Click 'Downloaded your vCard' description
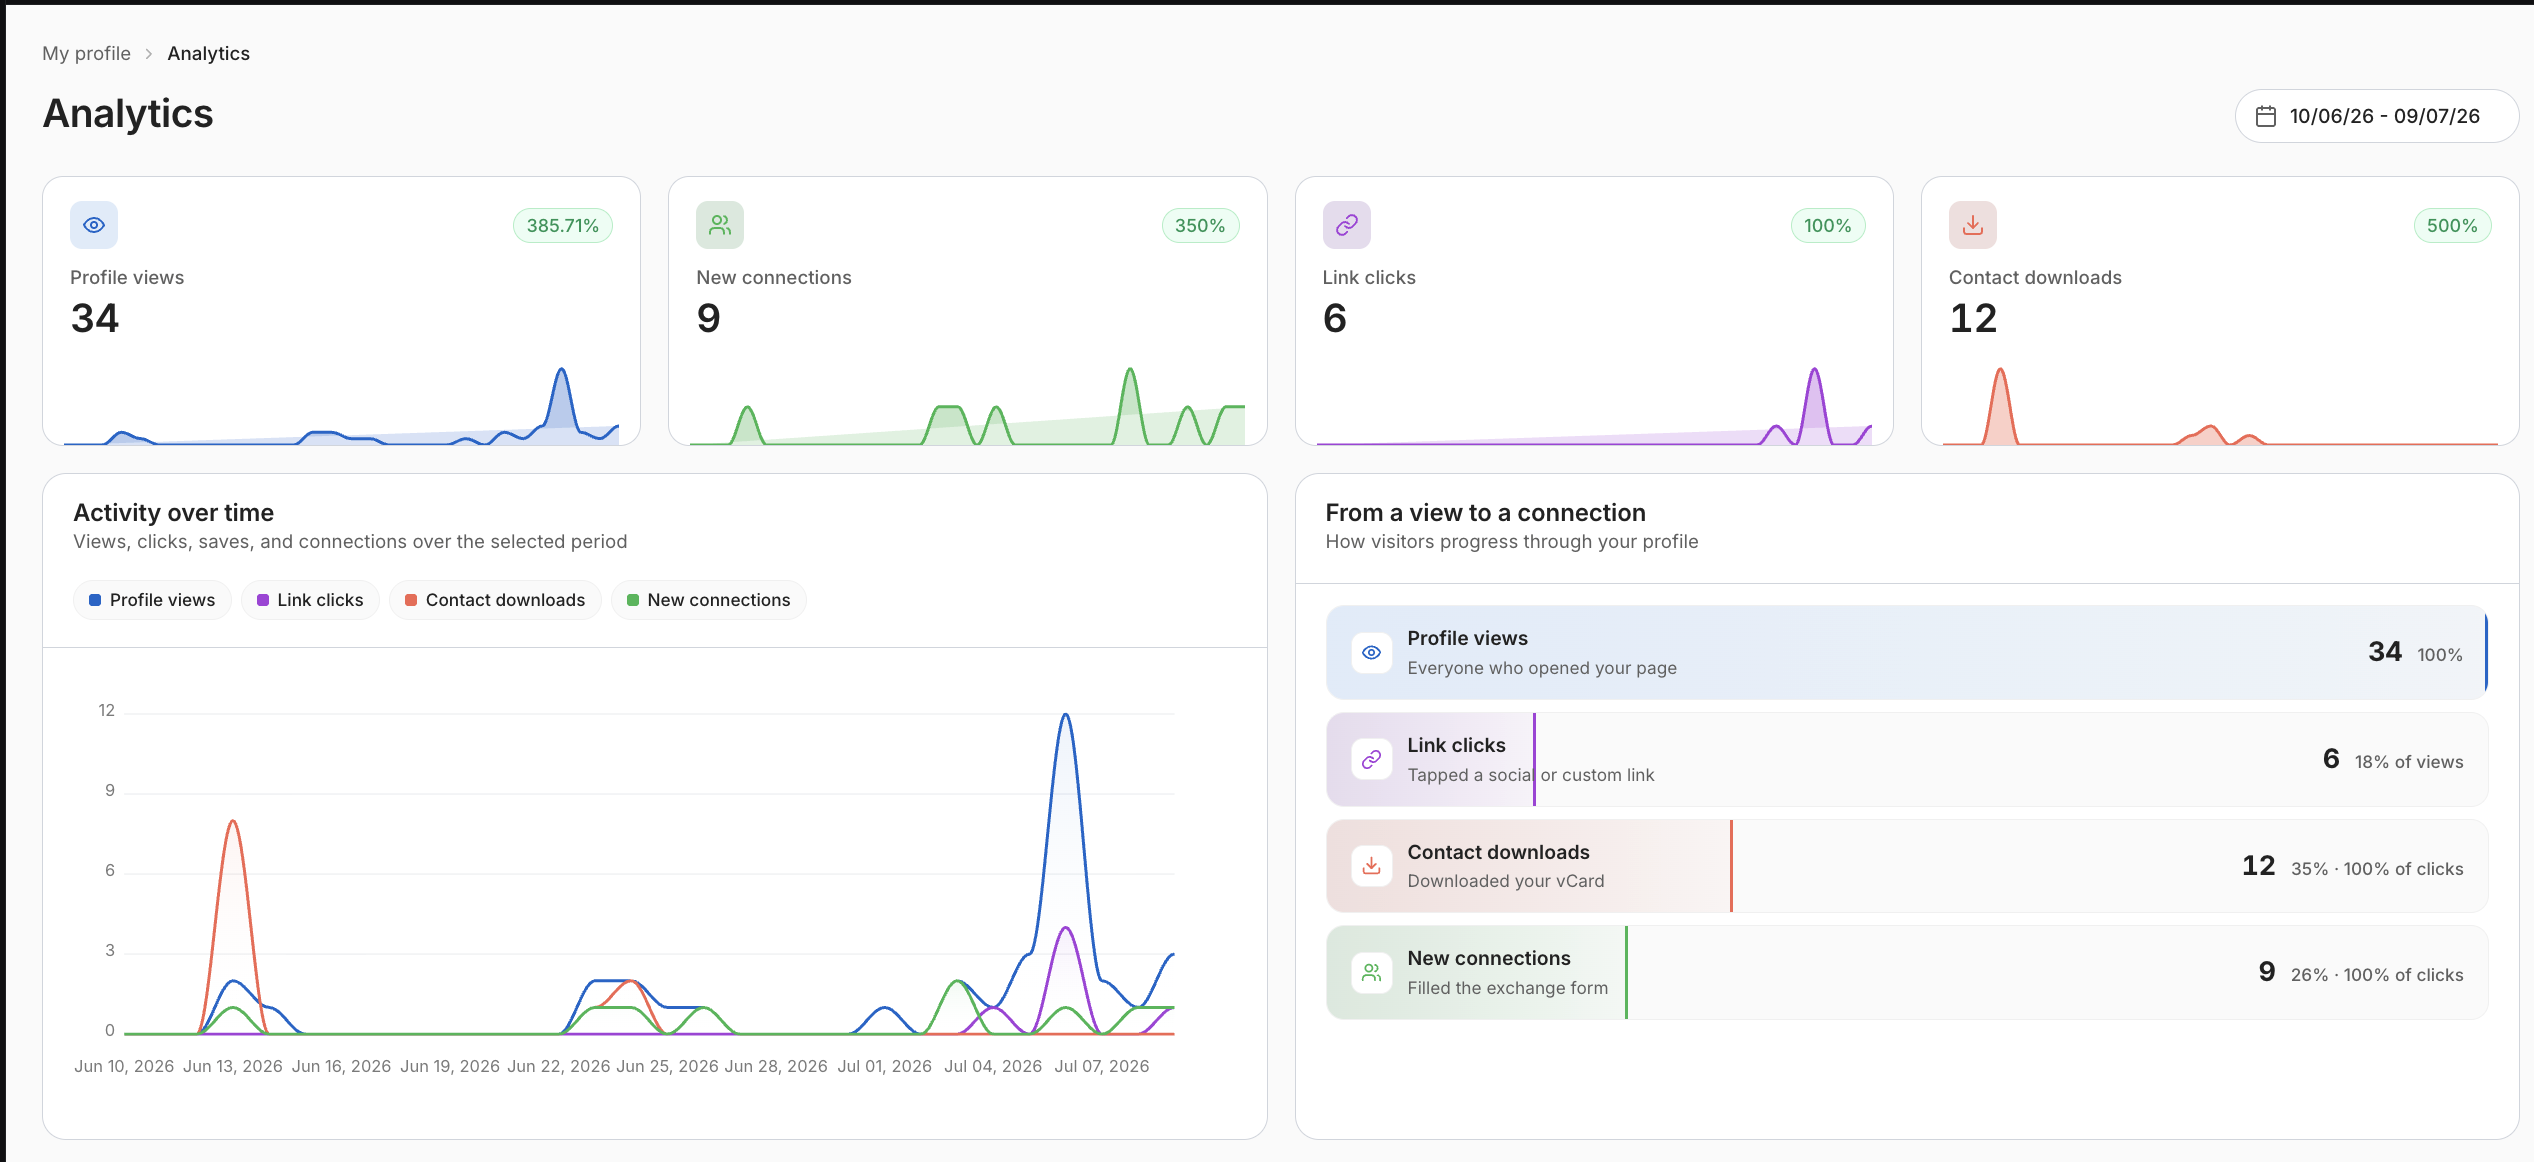This screenshot has height=1162, width=2534. coord(1506,881)
